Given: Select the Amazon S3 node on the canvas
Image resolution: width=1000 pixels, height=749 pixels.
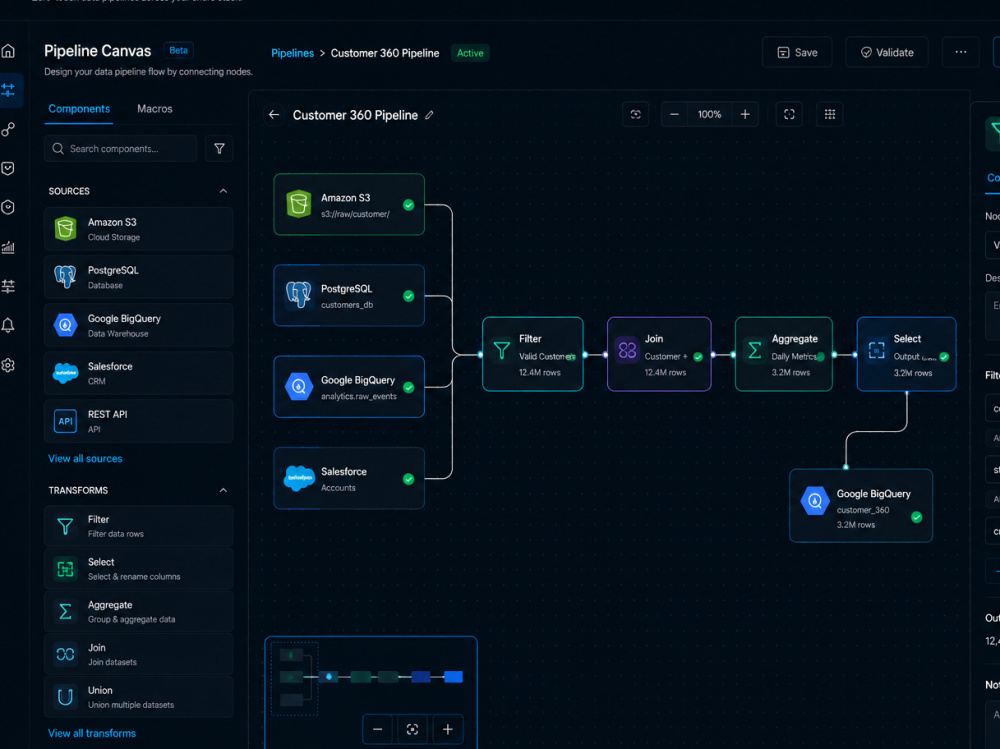Looking at the screenshot, I should 349,205.
